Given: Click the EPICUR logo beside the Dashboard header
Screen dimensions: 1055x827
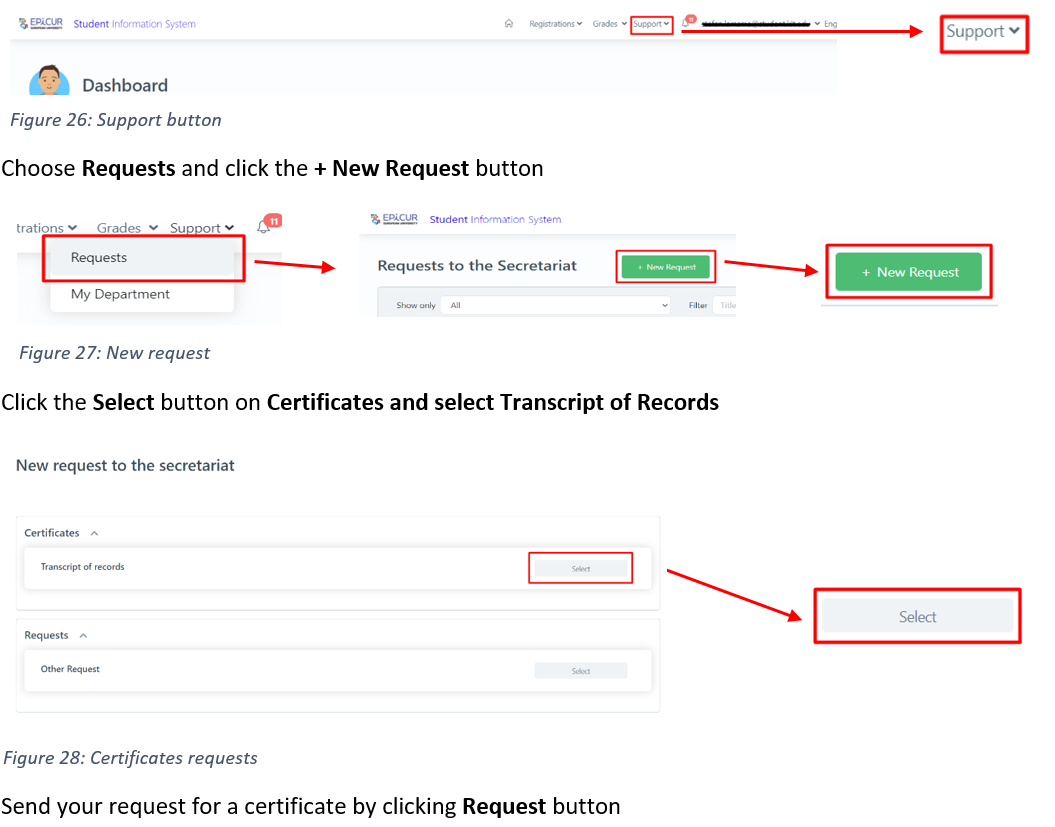Looking at the screenshot, I should coord(40,23).
